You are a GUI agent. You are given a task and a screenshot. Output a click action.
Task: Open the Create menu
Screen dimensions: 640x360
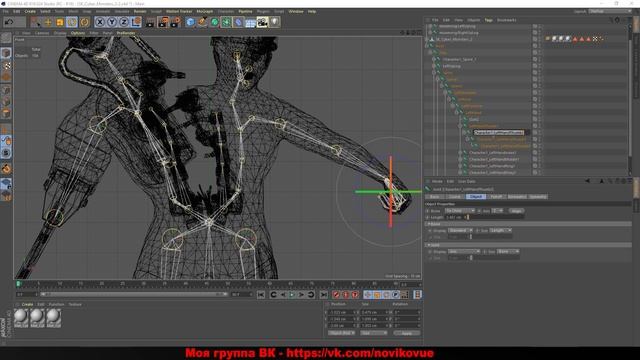pyautogui.click(x=30, y=11)
